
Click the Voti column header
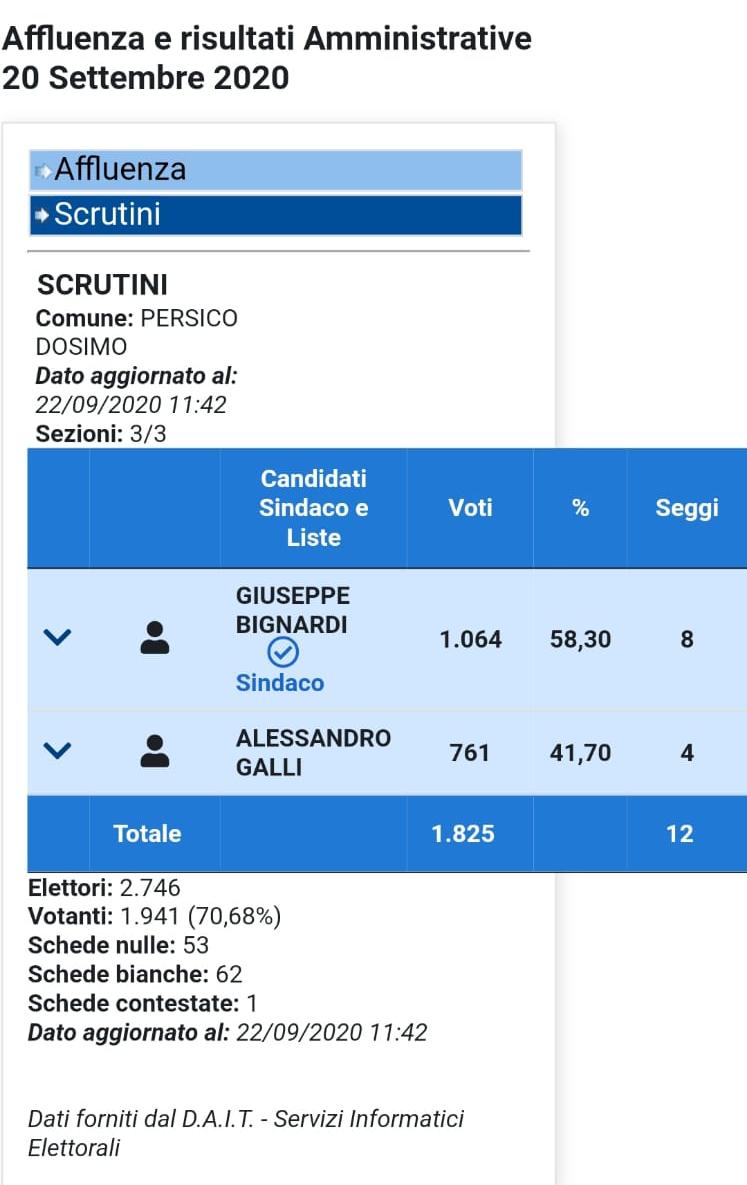(x=470, y=507)
